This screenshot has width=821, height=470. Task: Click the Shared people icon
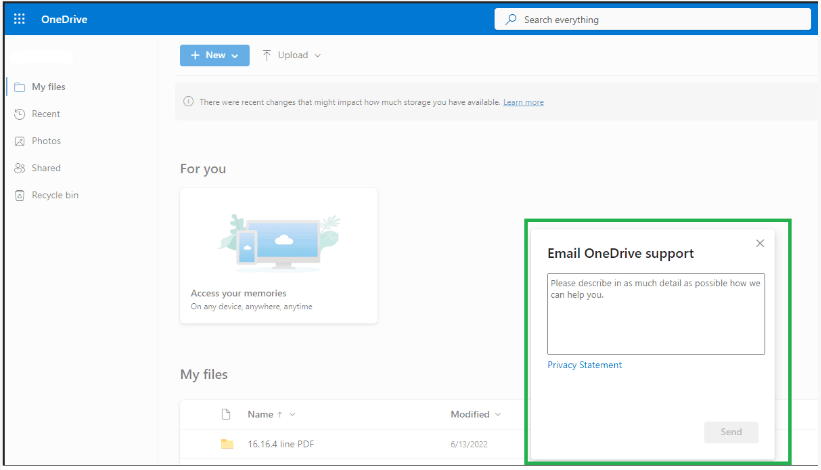pyautogui.click(x=19, y=168)
